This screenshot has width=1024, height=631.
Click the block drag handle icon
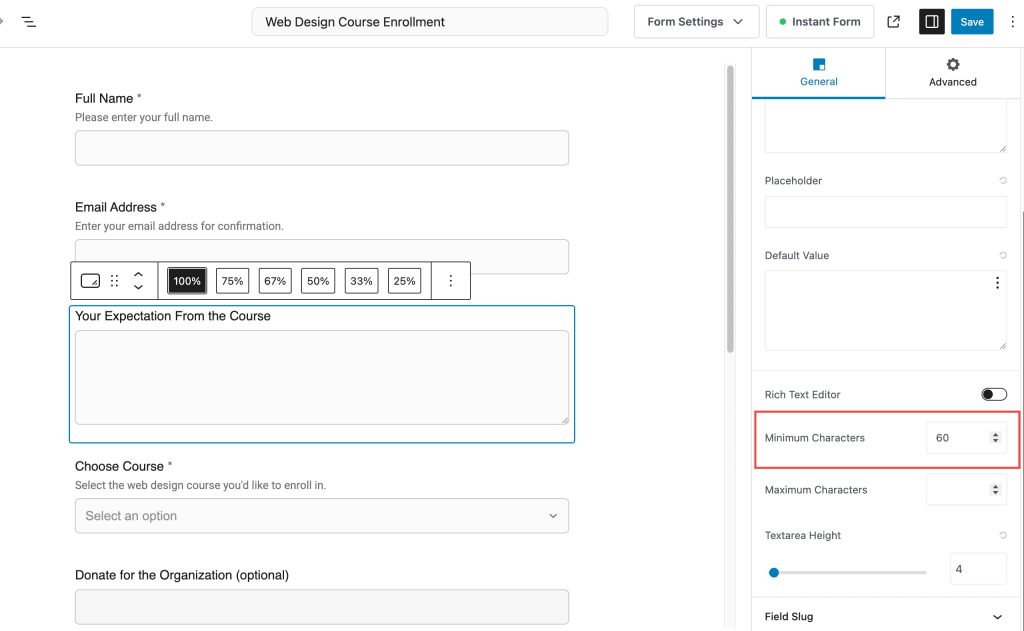coord(114,281)
